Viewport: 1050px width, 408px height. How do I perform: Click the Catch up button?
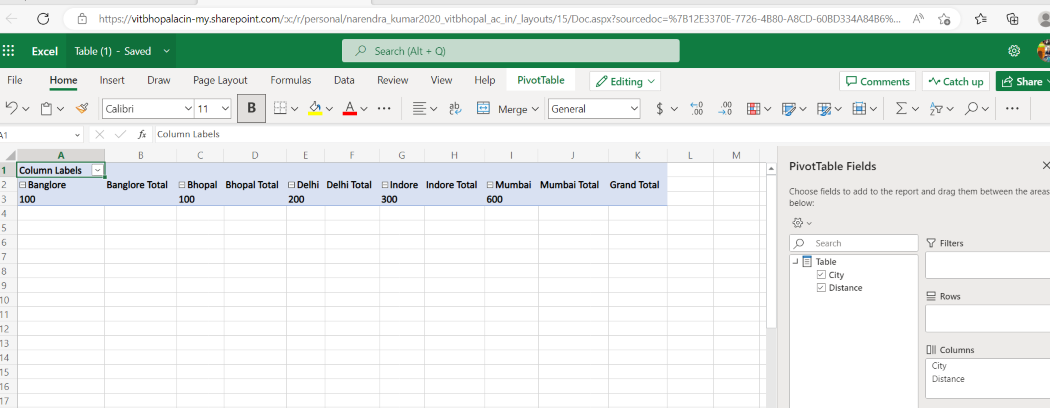tap(955, 81)
